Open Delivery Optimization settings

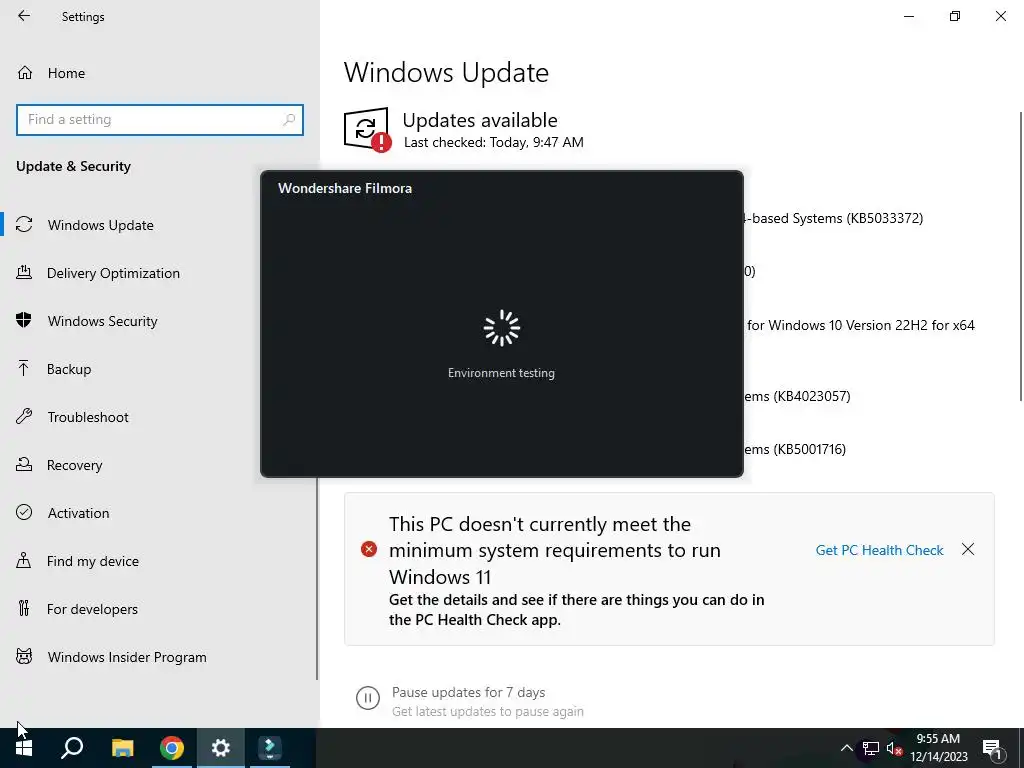coord(113,273)
